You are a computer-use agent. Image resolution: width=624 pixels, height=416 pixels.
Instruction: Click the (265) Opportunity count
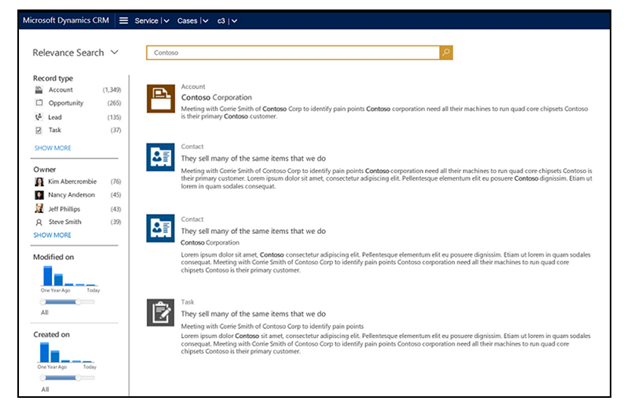pos(114,103)
